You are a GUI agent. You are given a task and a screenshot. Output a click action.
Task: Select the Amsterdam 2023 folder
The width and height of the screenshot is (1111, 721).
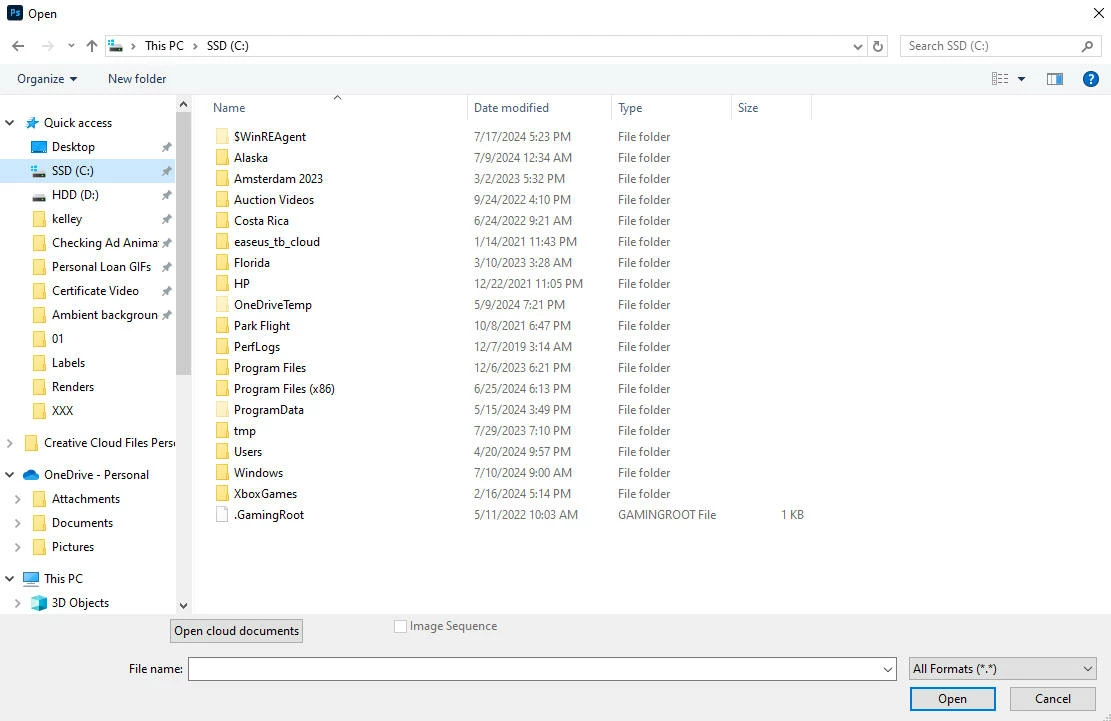click(x=278, y=178)
